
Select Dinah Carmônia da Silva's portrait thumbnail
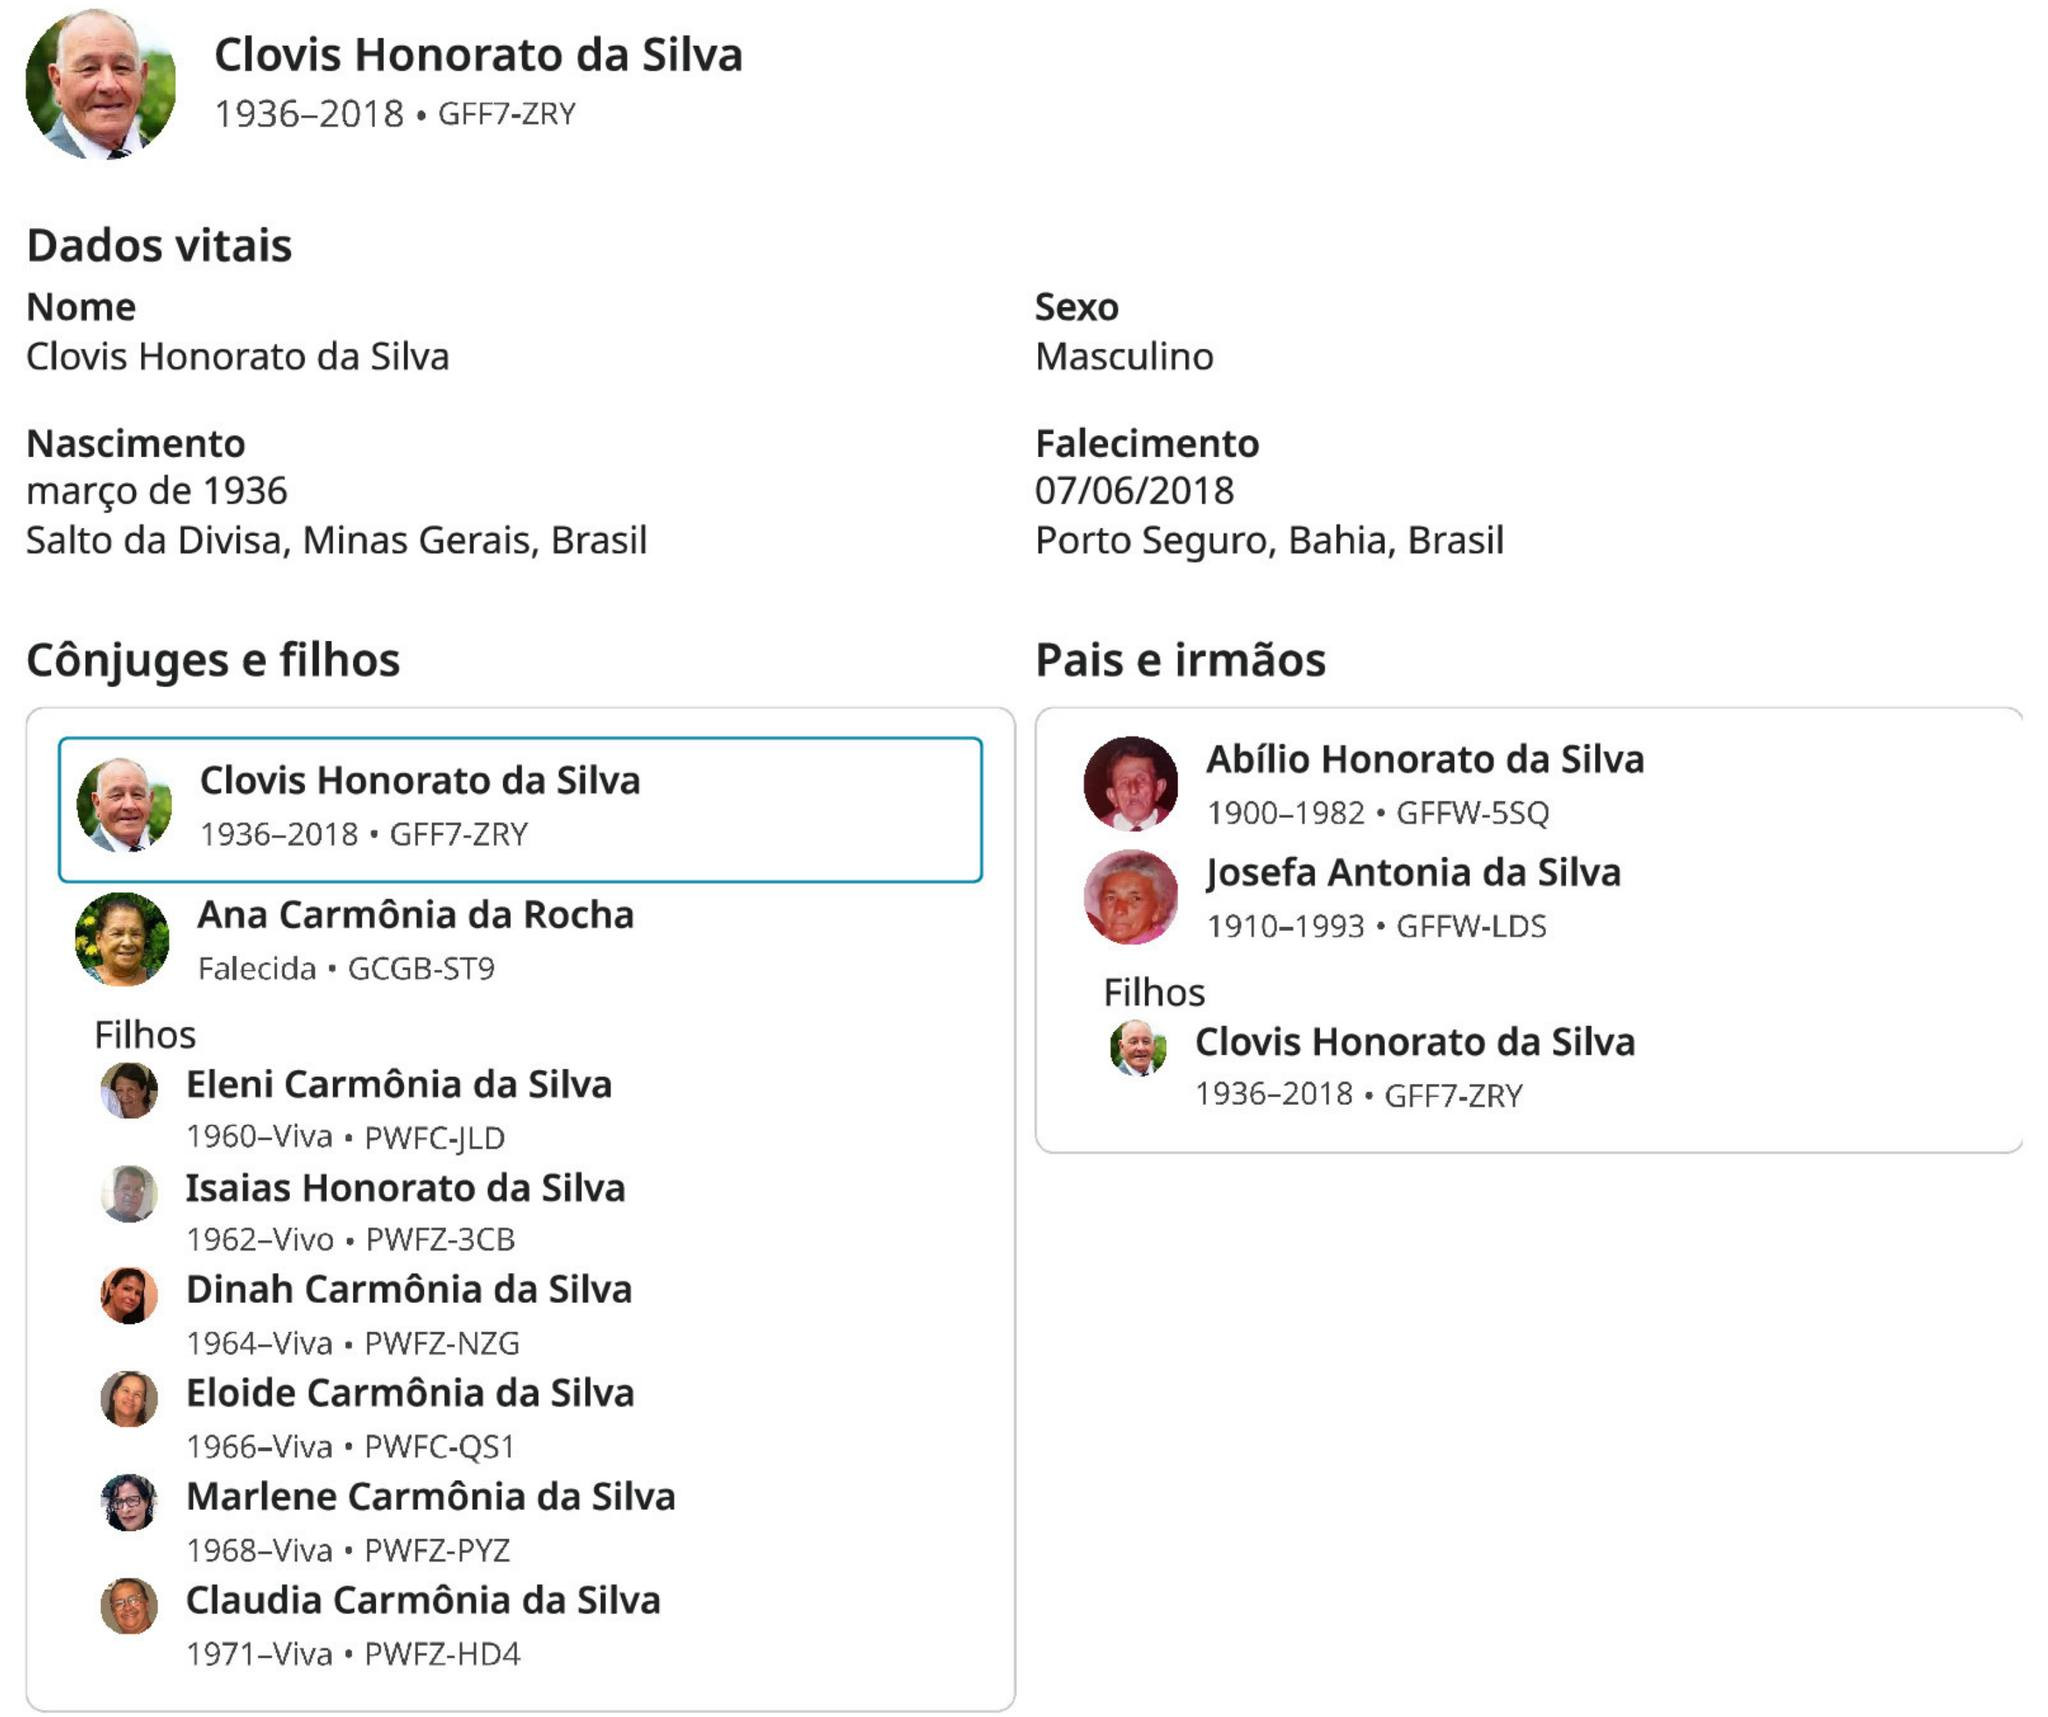click(129, 1296)
